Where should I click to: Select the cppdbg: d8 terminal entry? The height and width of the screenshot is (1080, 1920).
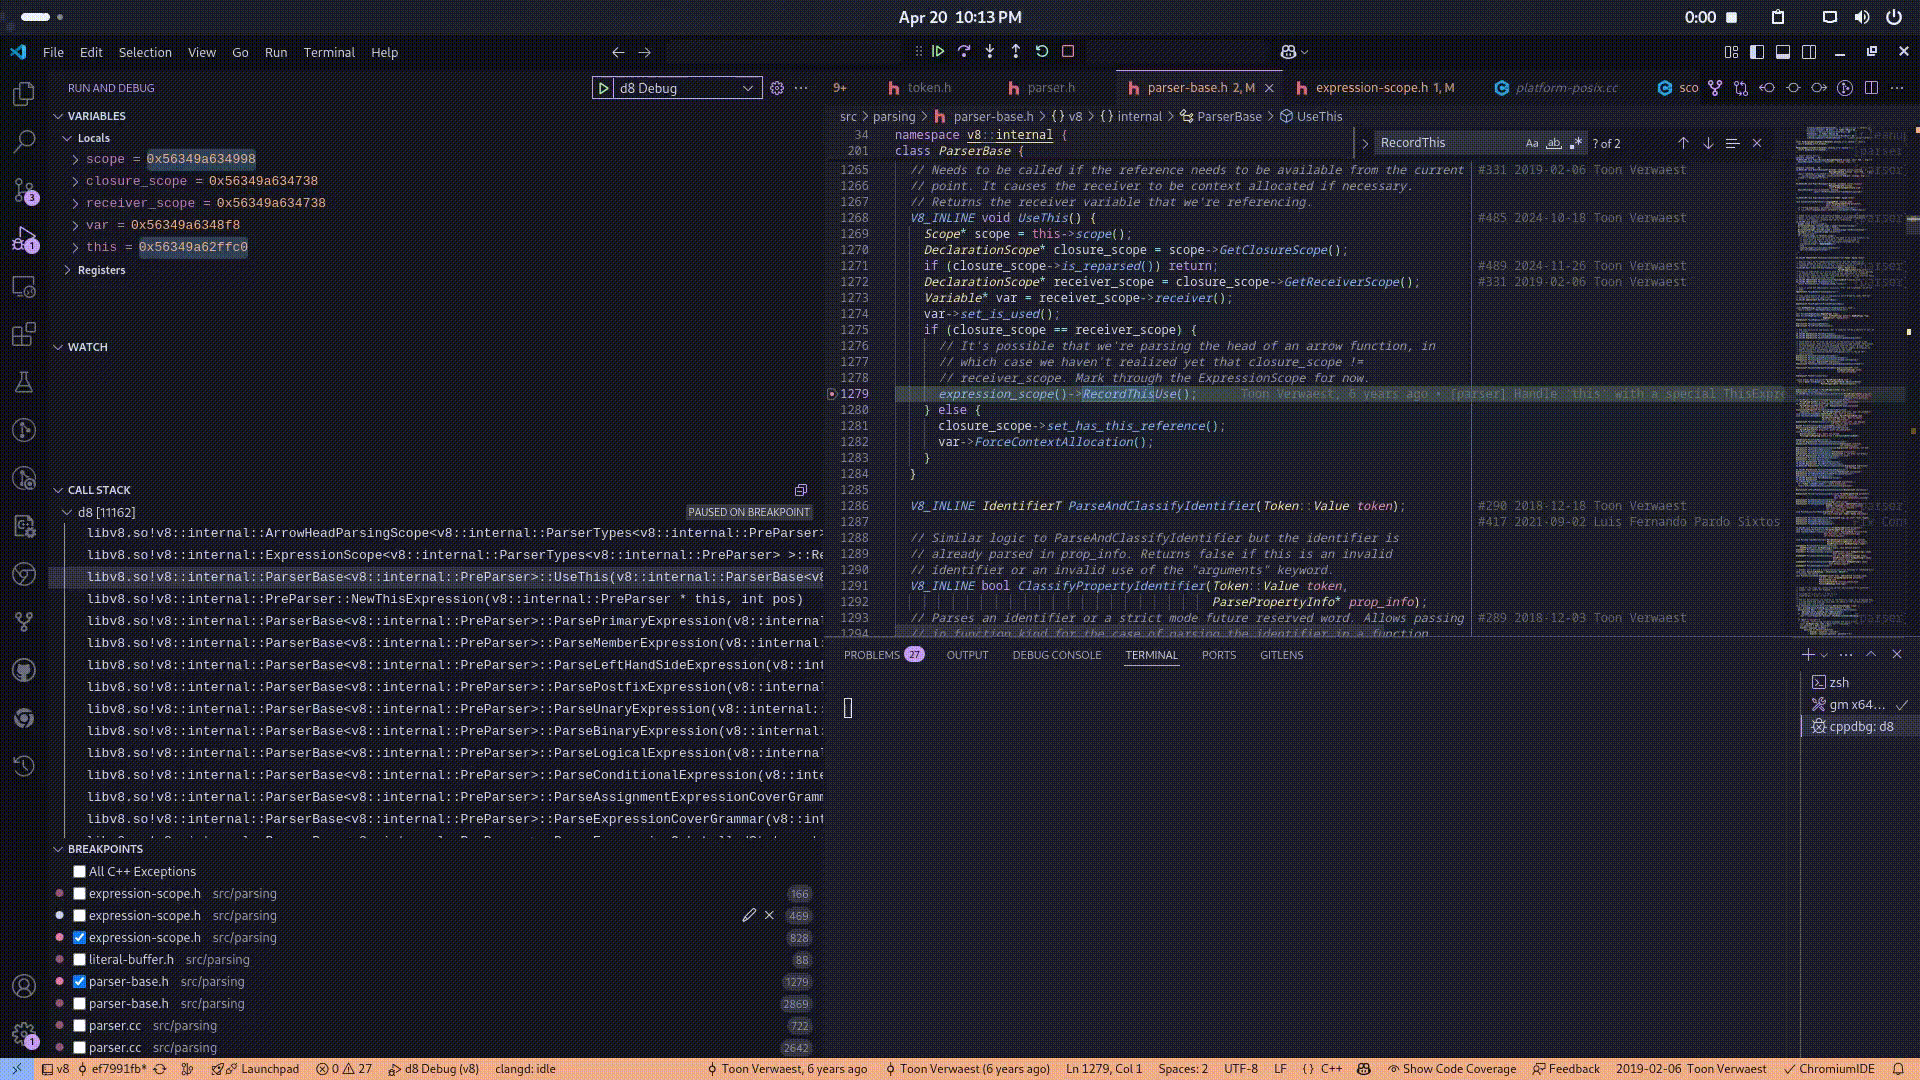tap(1860, 727)
